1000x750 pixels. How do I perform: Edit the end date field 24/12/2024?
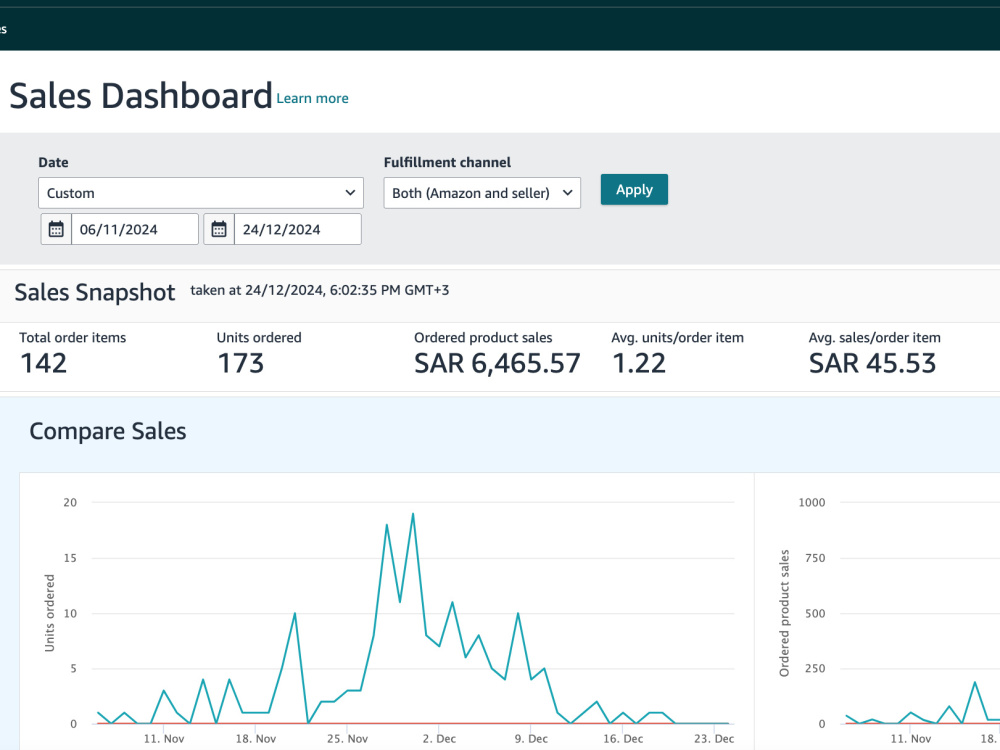tap(297, 229)
